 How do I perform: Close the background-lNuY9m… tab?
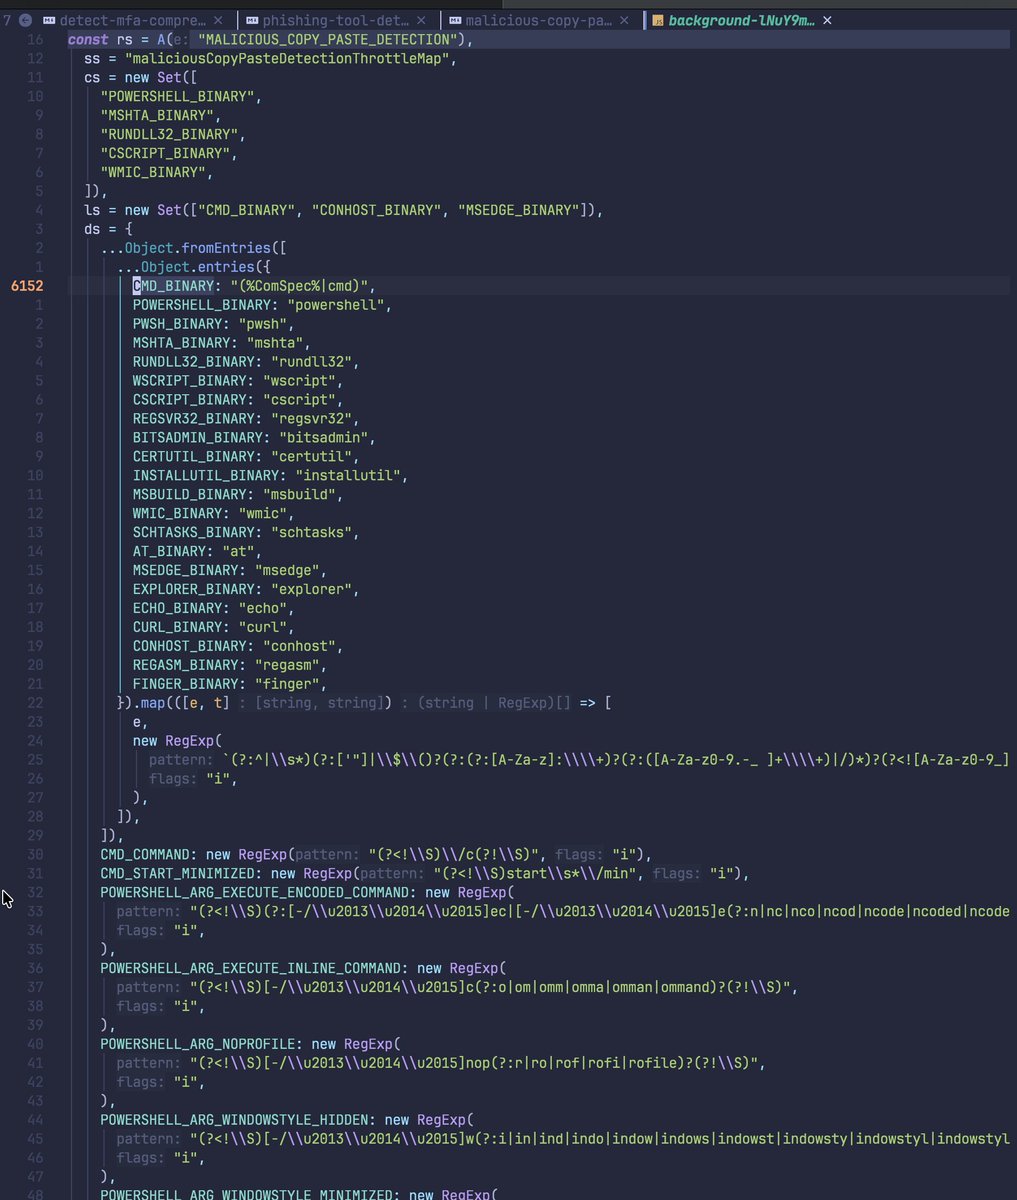[x=827, y=20]
